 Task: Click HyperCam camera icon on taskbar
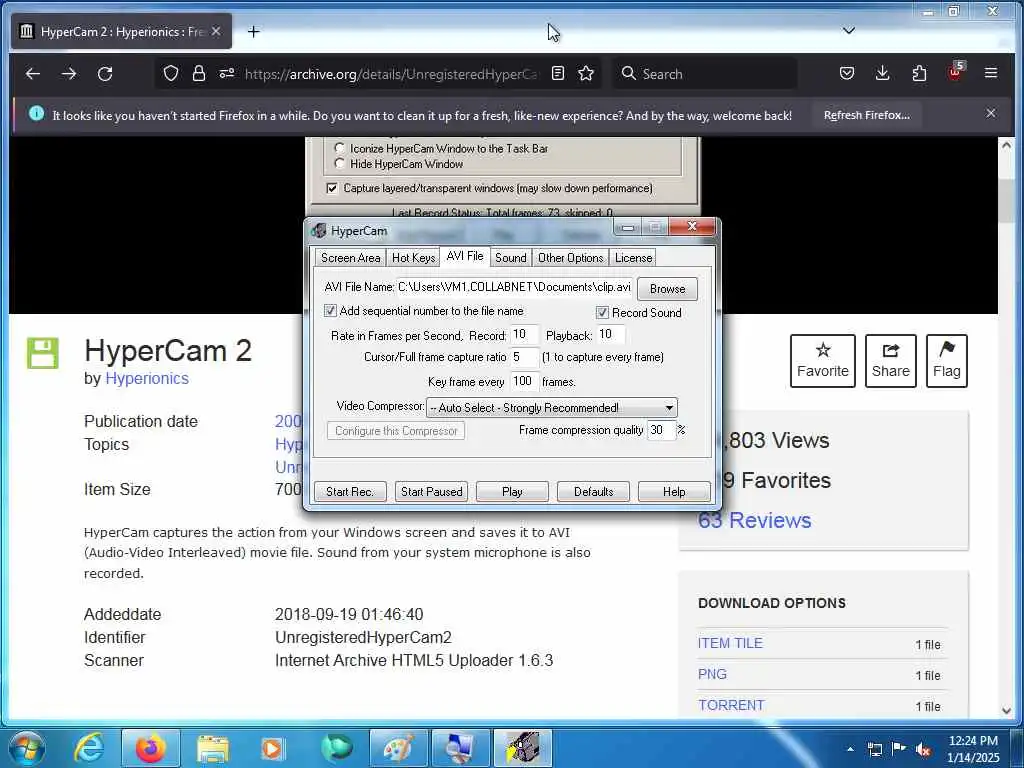tap(522, 748)
